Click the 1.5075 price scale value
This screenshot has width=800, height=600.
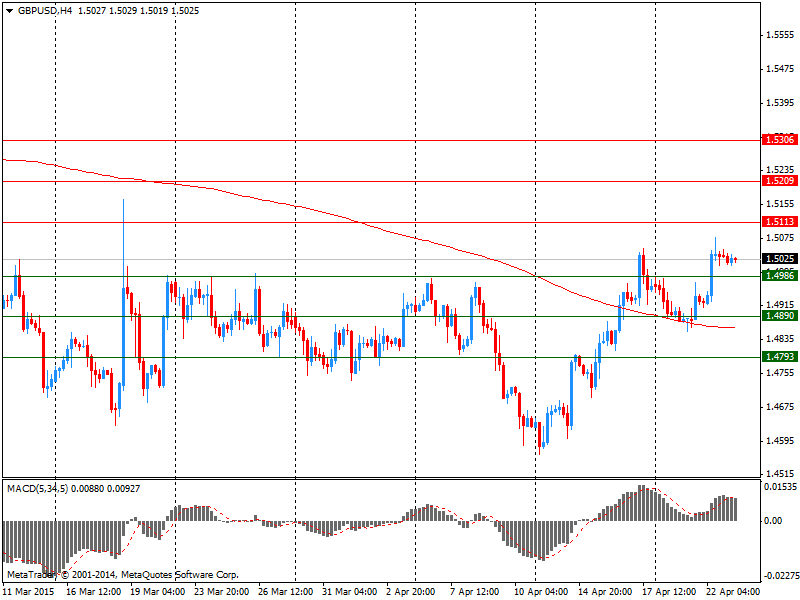(780, 238)
